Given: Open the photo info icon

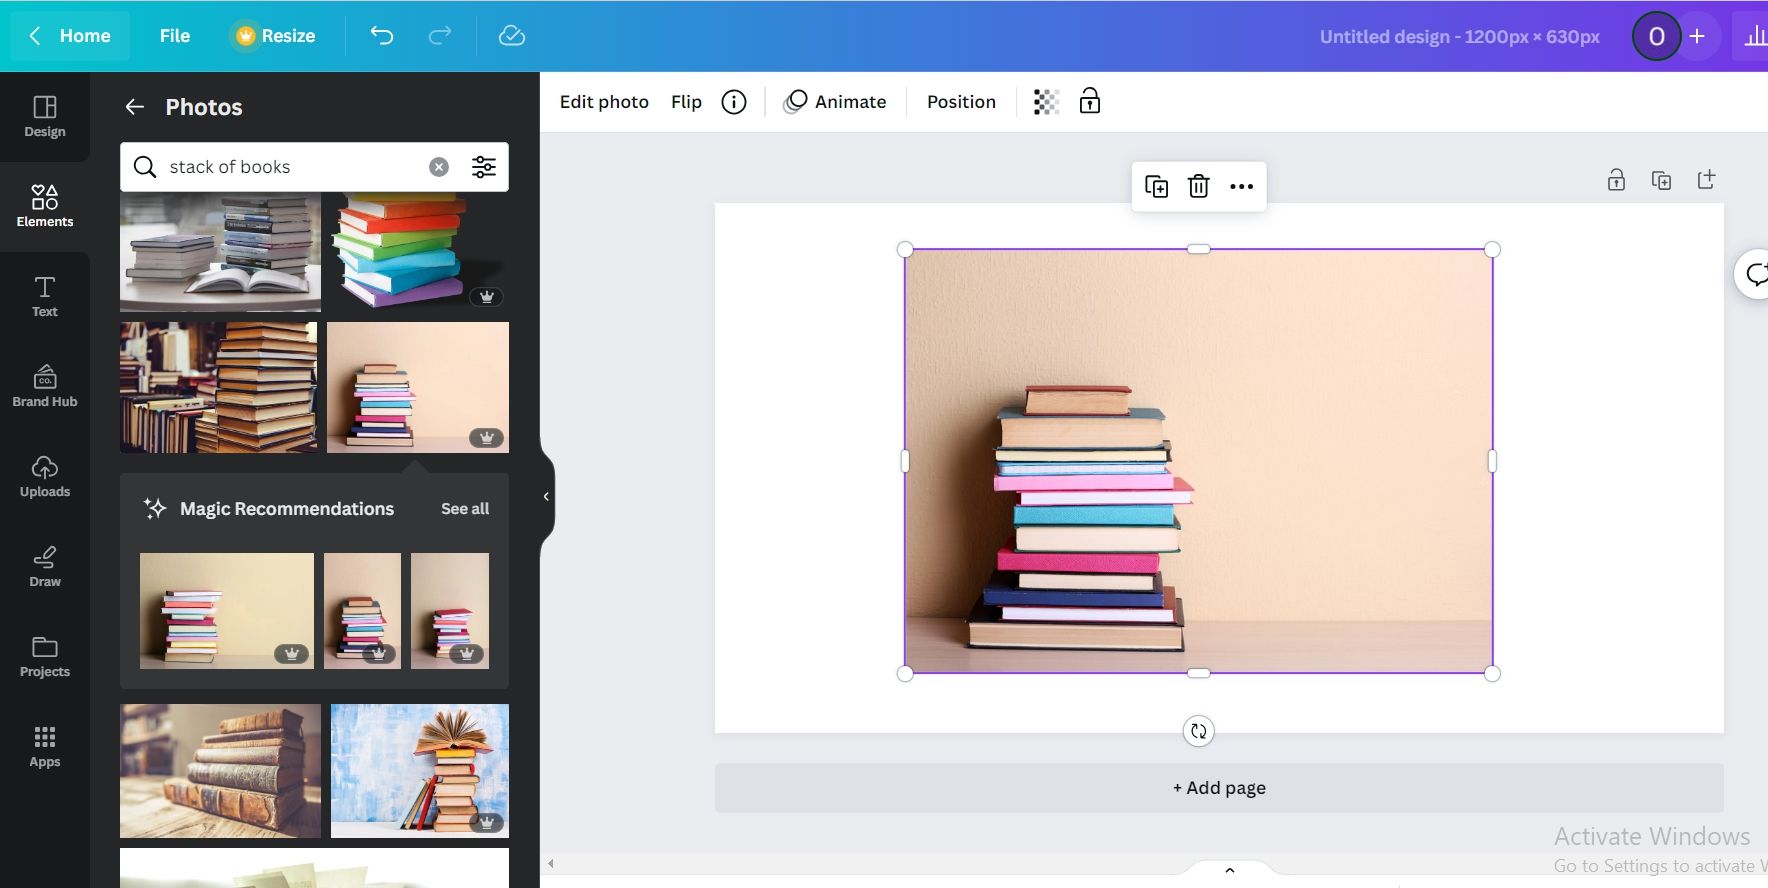Looking at the screenshot, I should 734,102.
